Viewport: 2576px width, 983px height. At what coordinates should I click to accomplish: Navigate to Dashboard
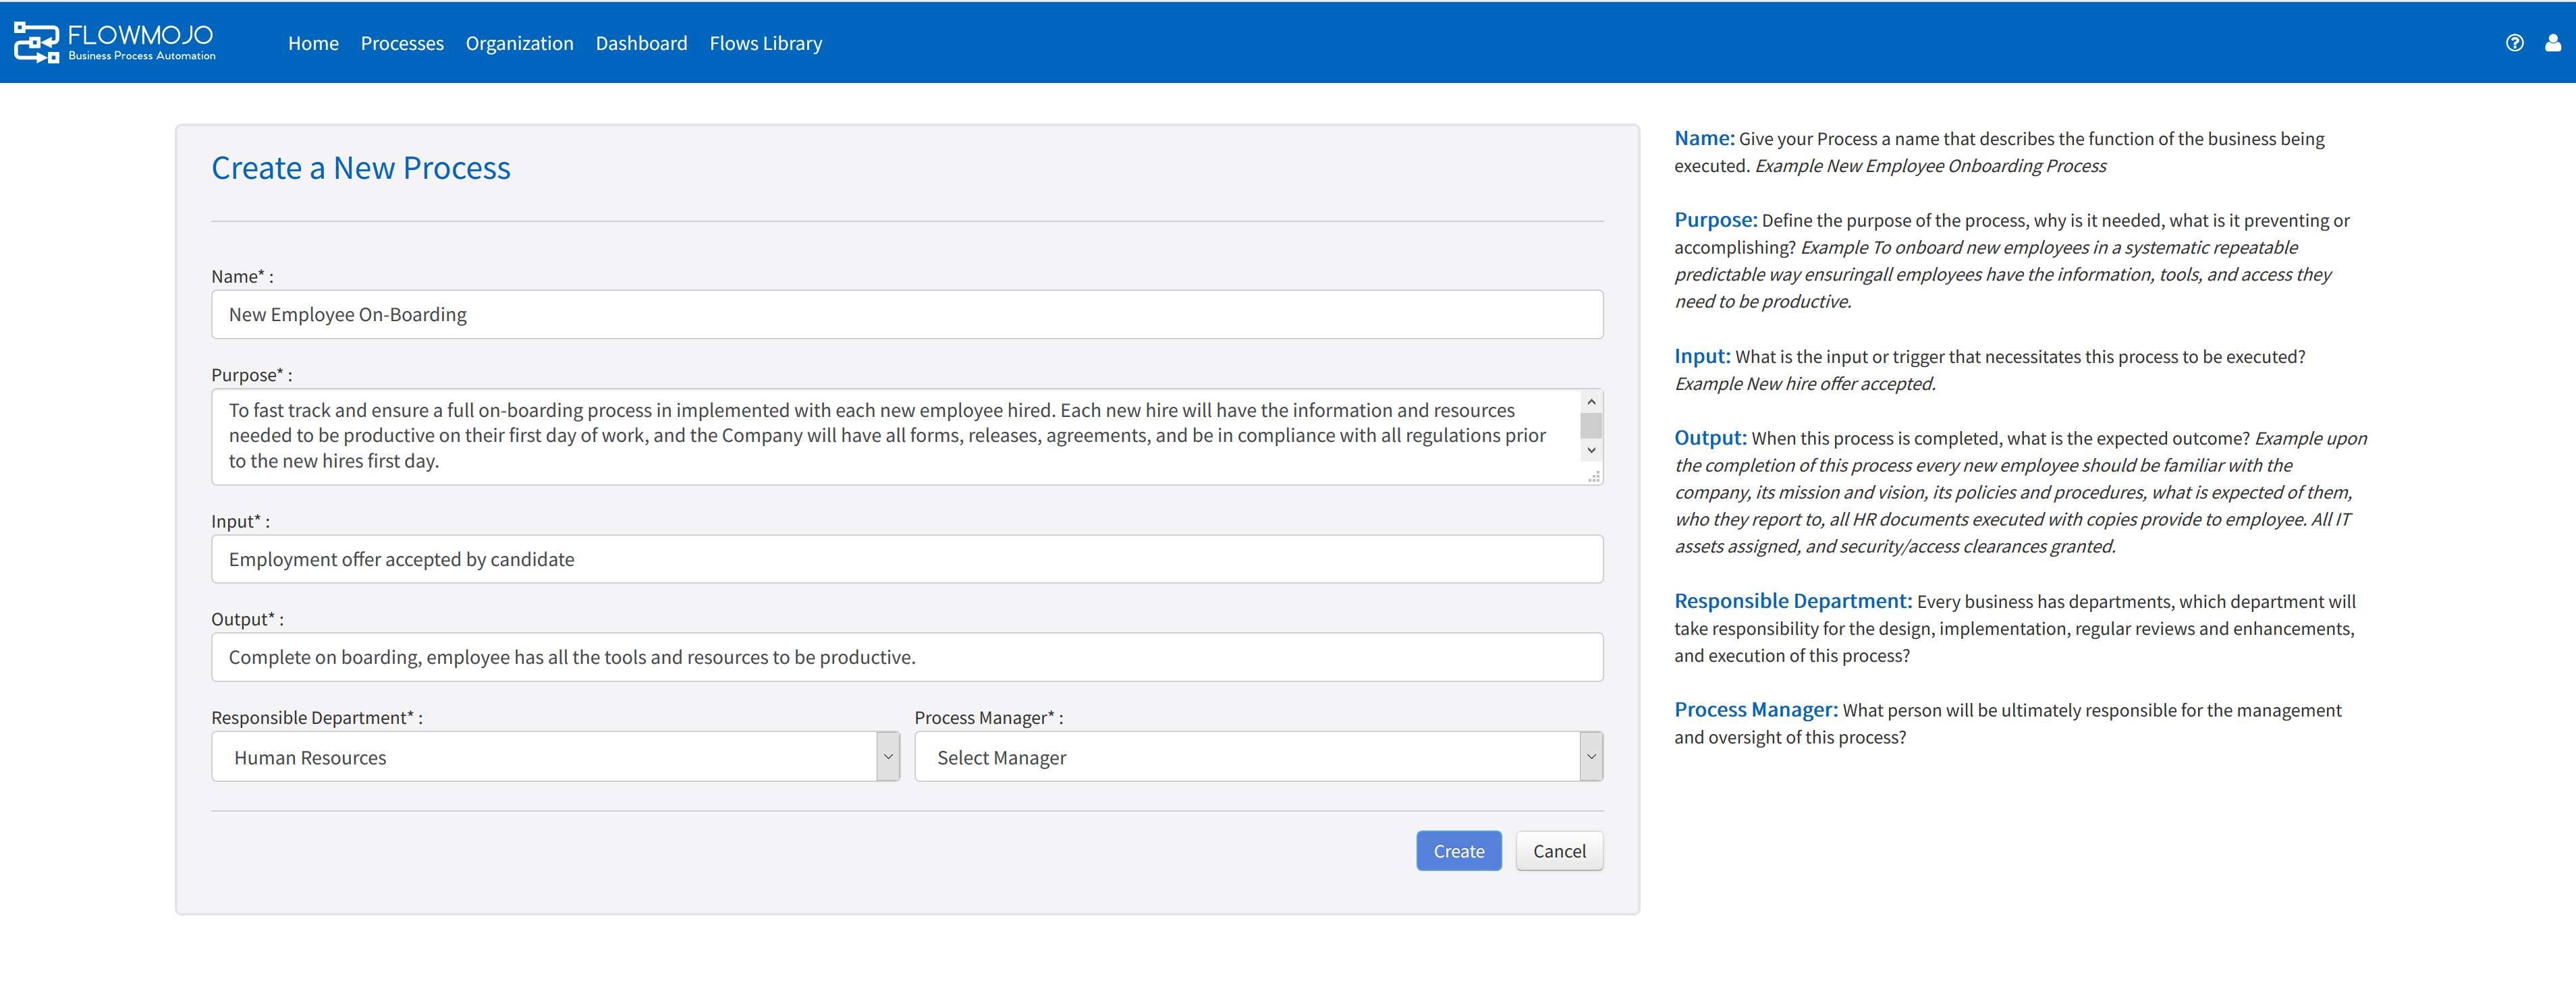(x=641, y=43)
